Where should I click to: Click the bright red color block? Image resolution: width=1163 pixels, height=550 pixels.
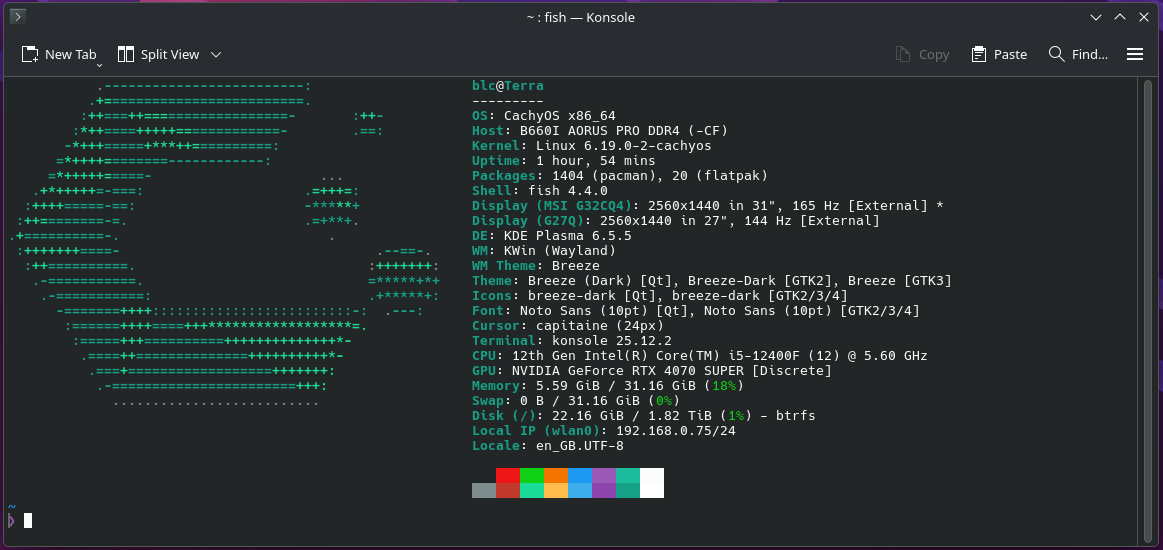click(x=508, y=475)
